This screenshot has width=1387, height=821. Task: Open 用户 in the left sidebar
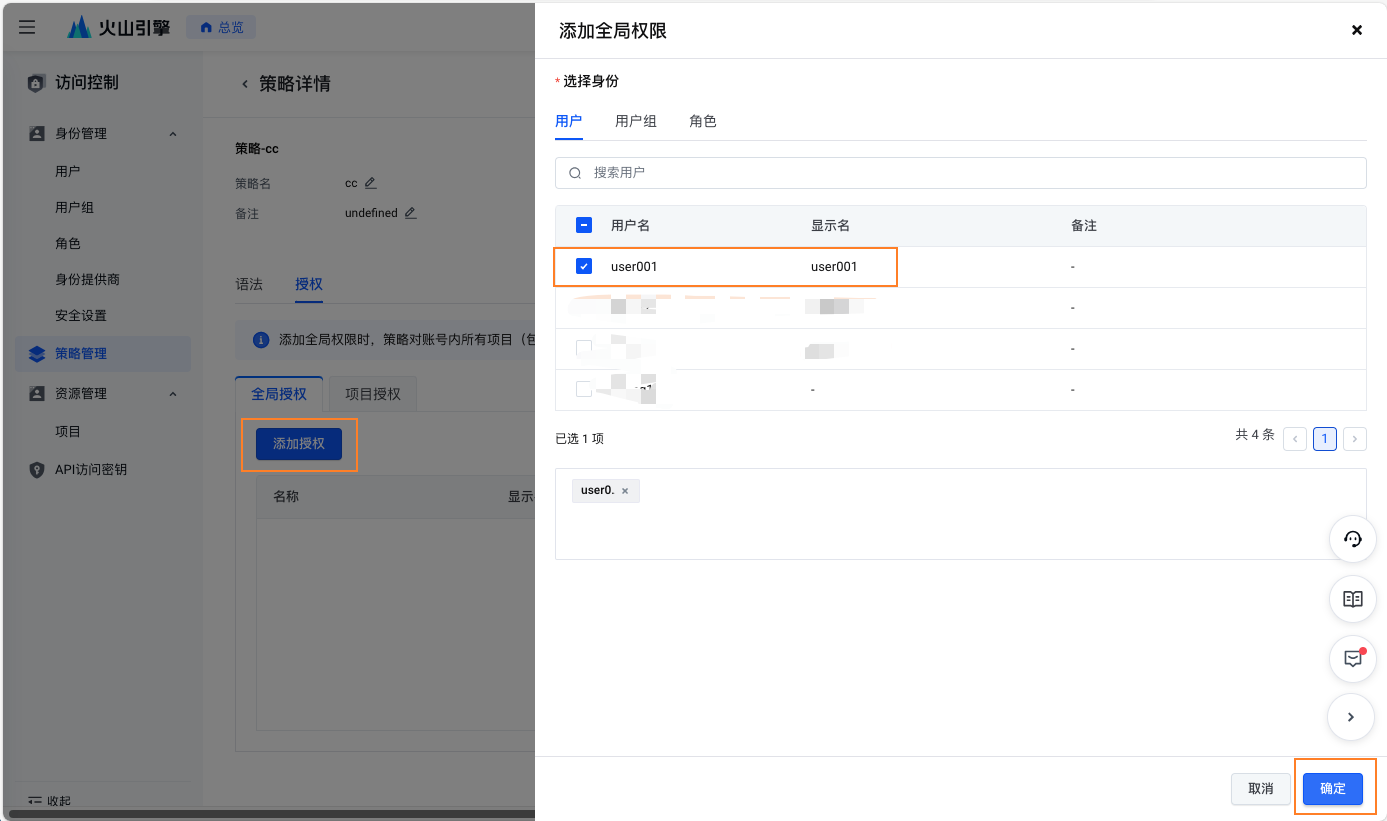68,171
